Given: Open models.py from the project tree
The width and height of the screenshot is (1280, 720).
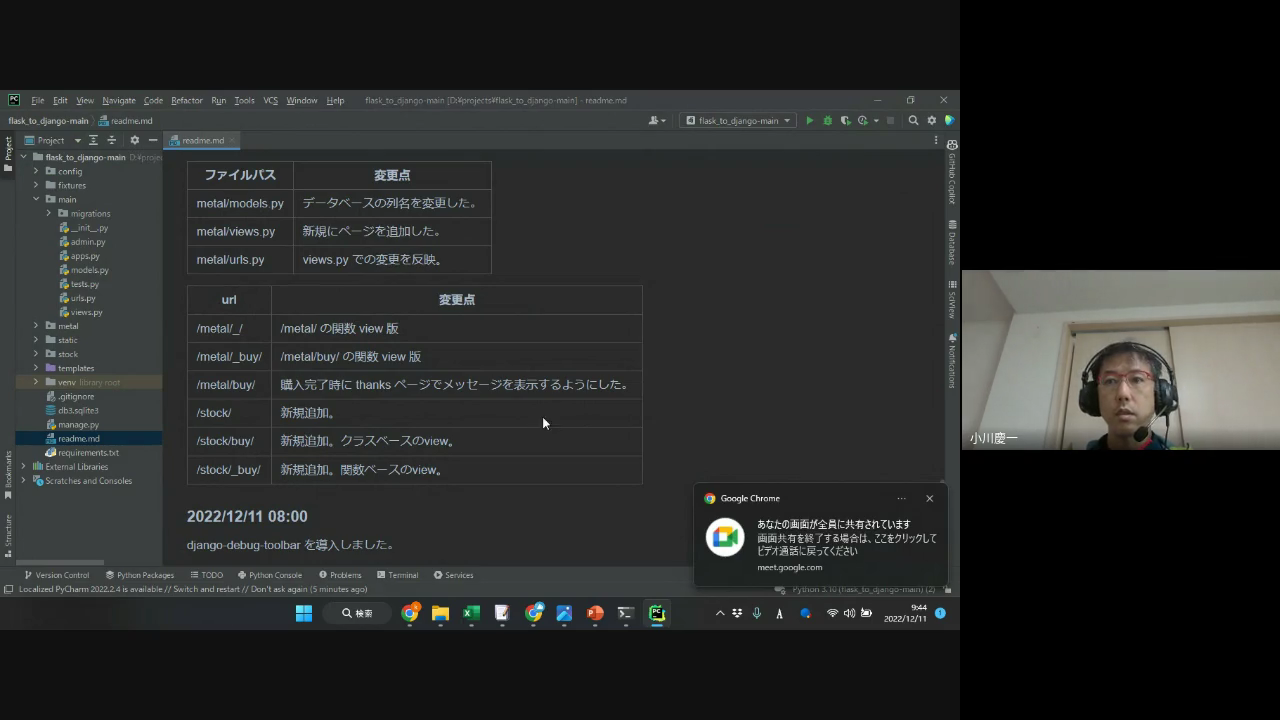Looking at the screenshot, I should point(89,270).
